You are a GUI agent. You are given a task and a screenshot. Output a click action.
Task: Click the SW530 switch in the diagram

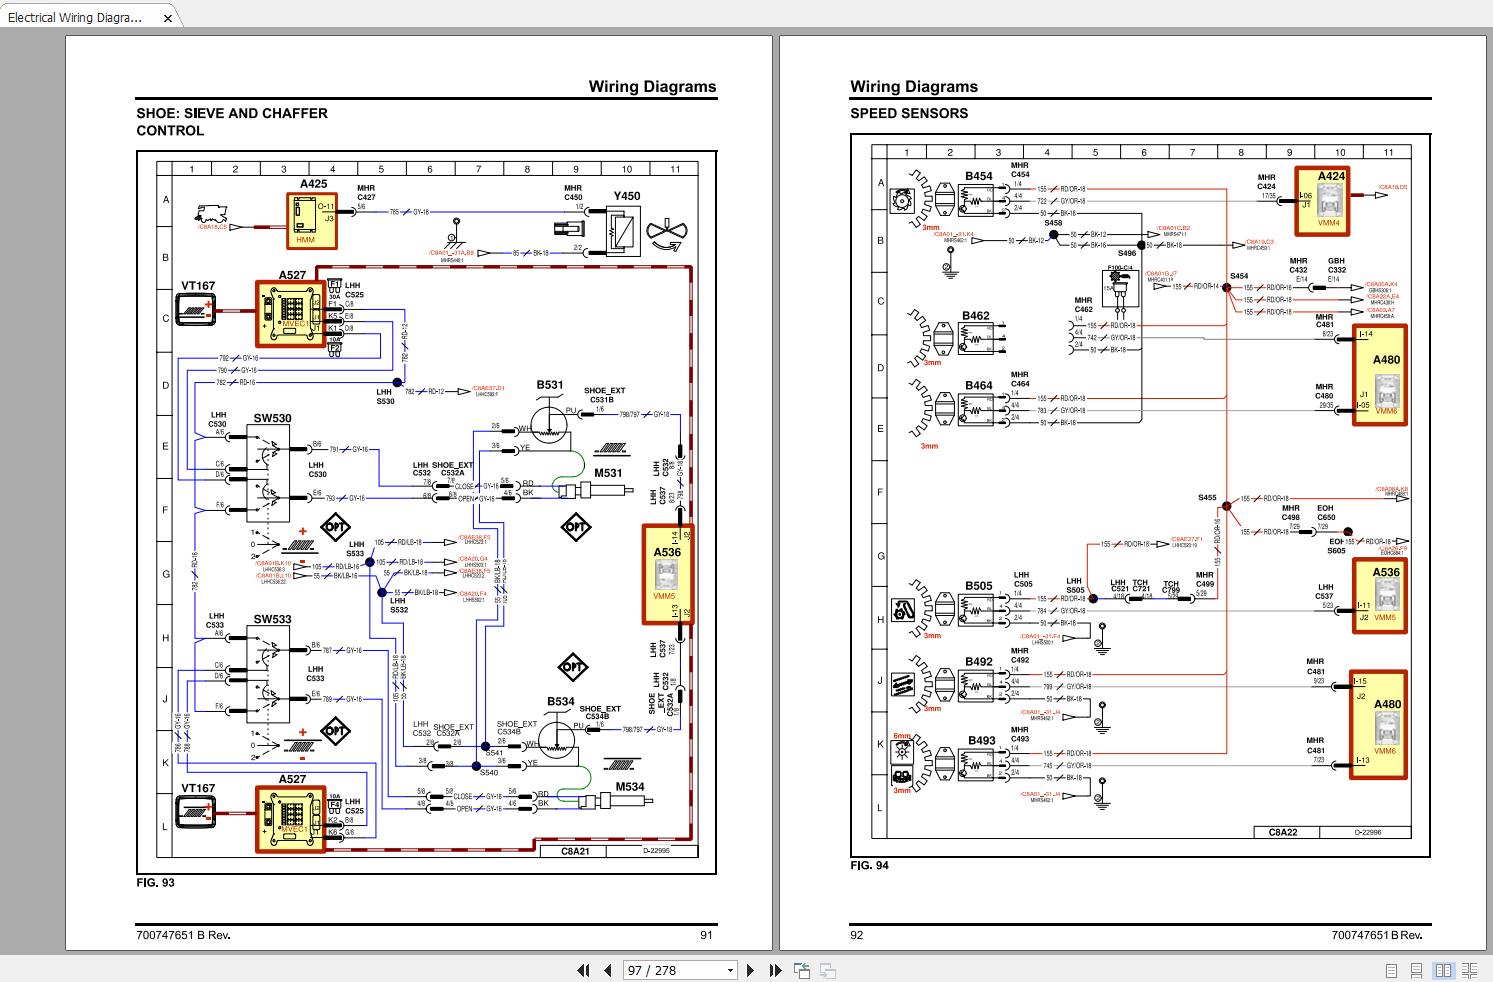click(268, 472)
